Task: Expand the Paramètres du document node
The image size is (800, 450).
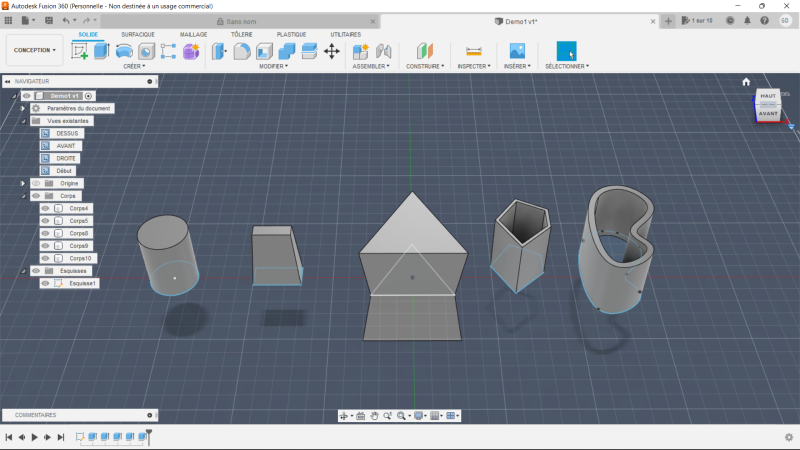Action: point(23,108)
